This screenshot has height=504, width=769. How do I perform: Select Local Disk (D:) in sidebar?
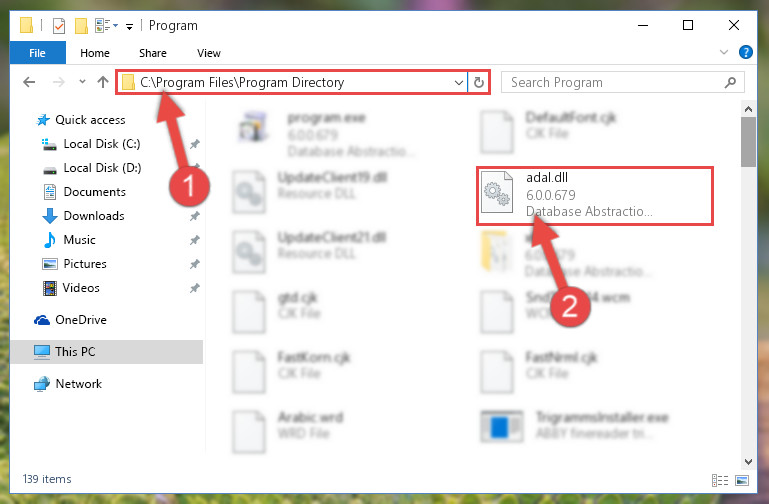coord(102,168)
